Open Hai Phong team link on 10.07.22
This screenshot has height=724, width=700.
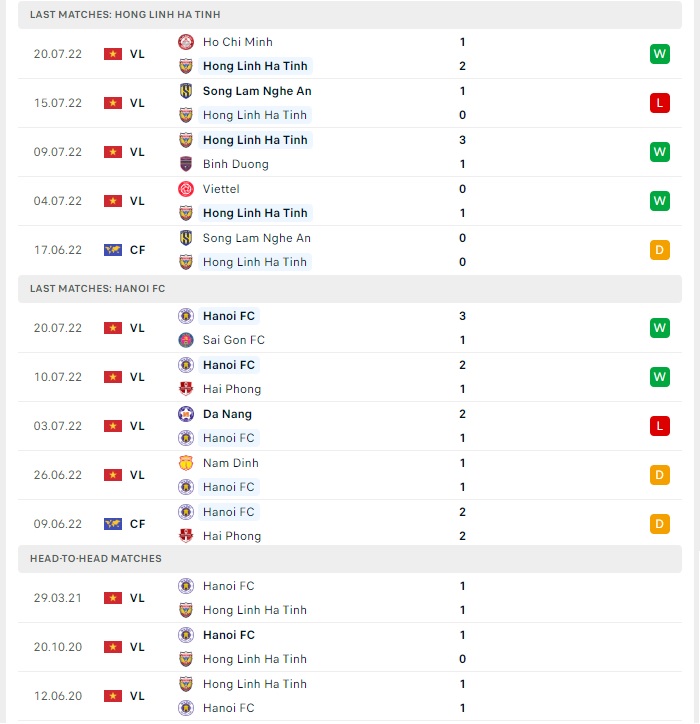tap(232, 389)
